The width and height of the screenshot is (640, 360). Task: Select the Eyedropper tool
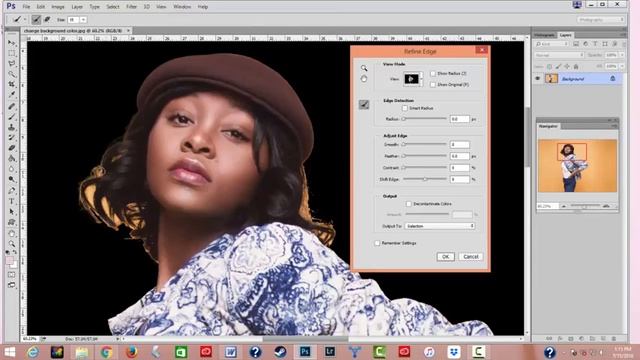(12, 95)
